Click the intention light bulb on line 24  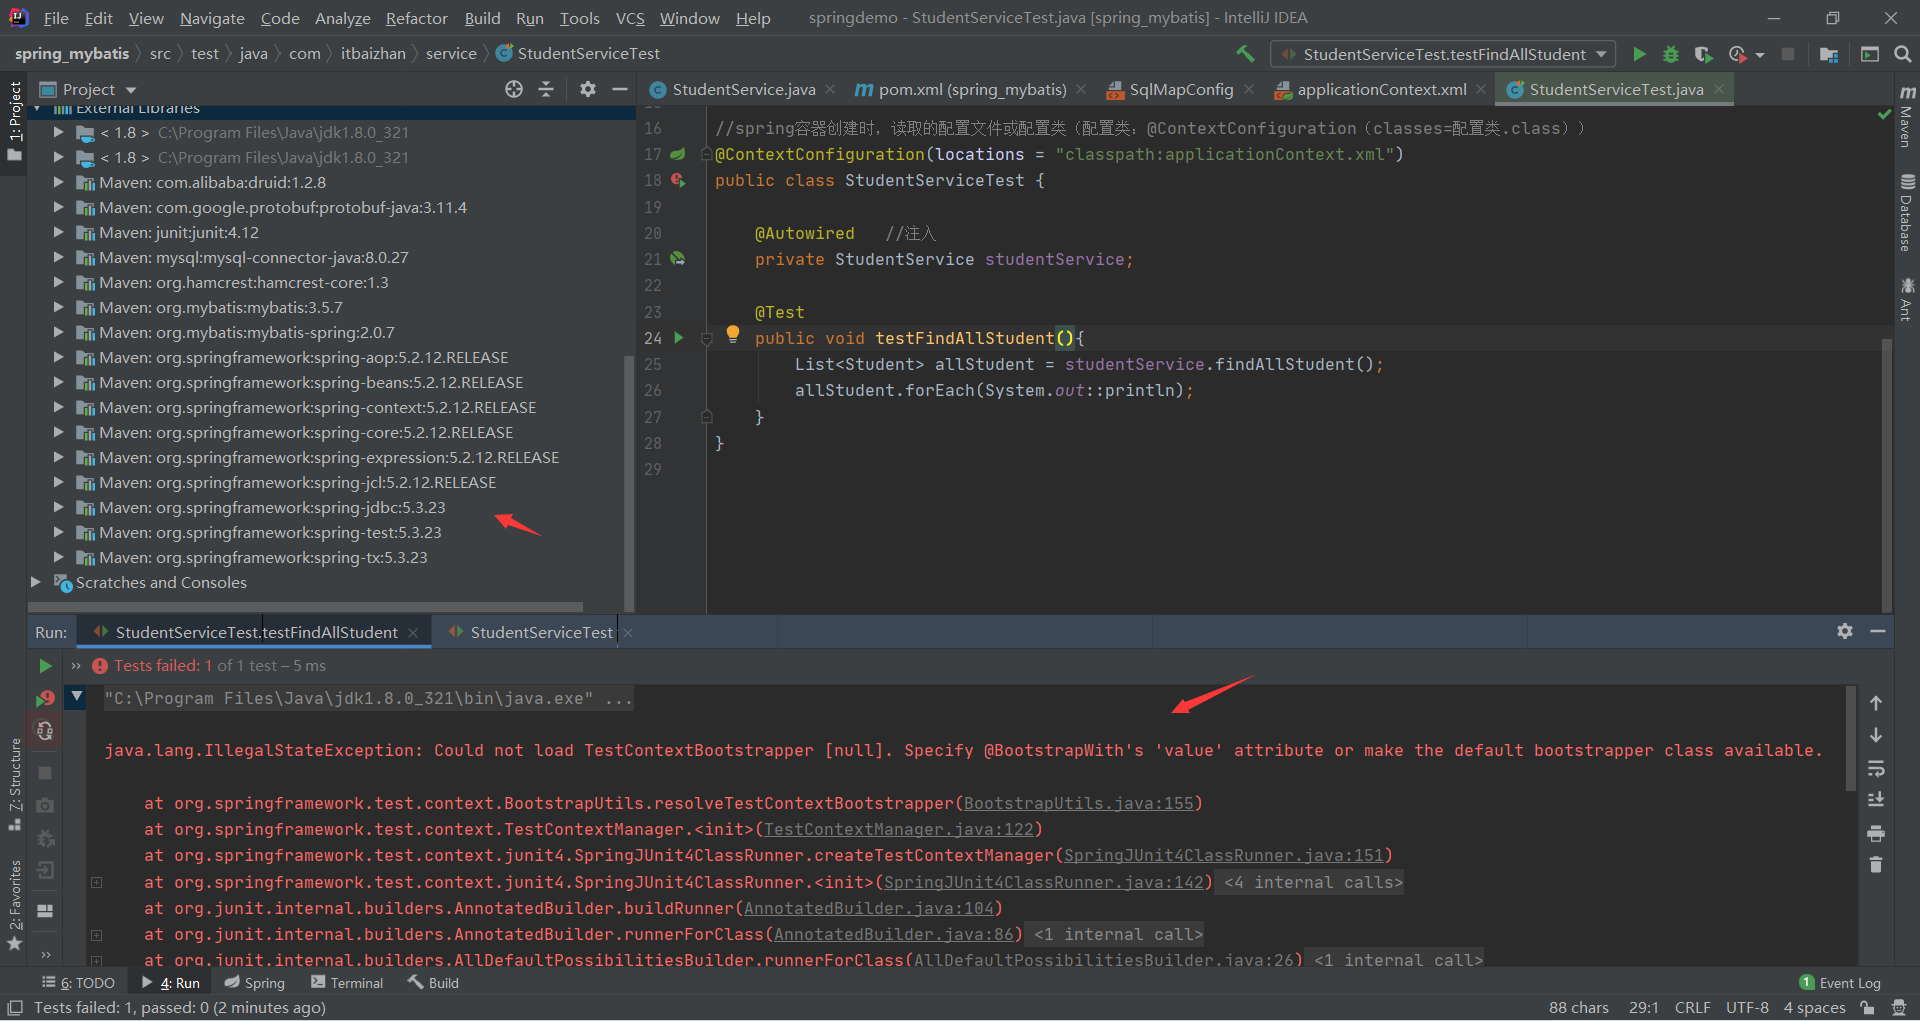733,334
